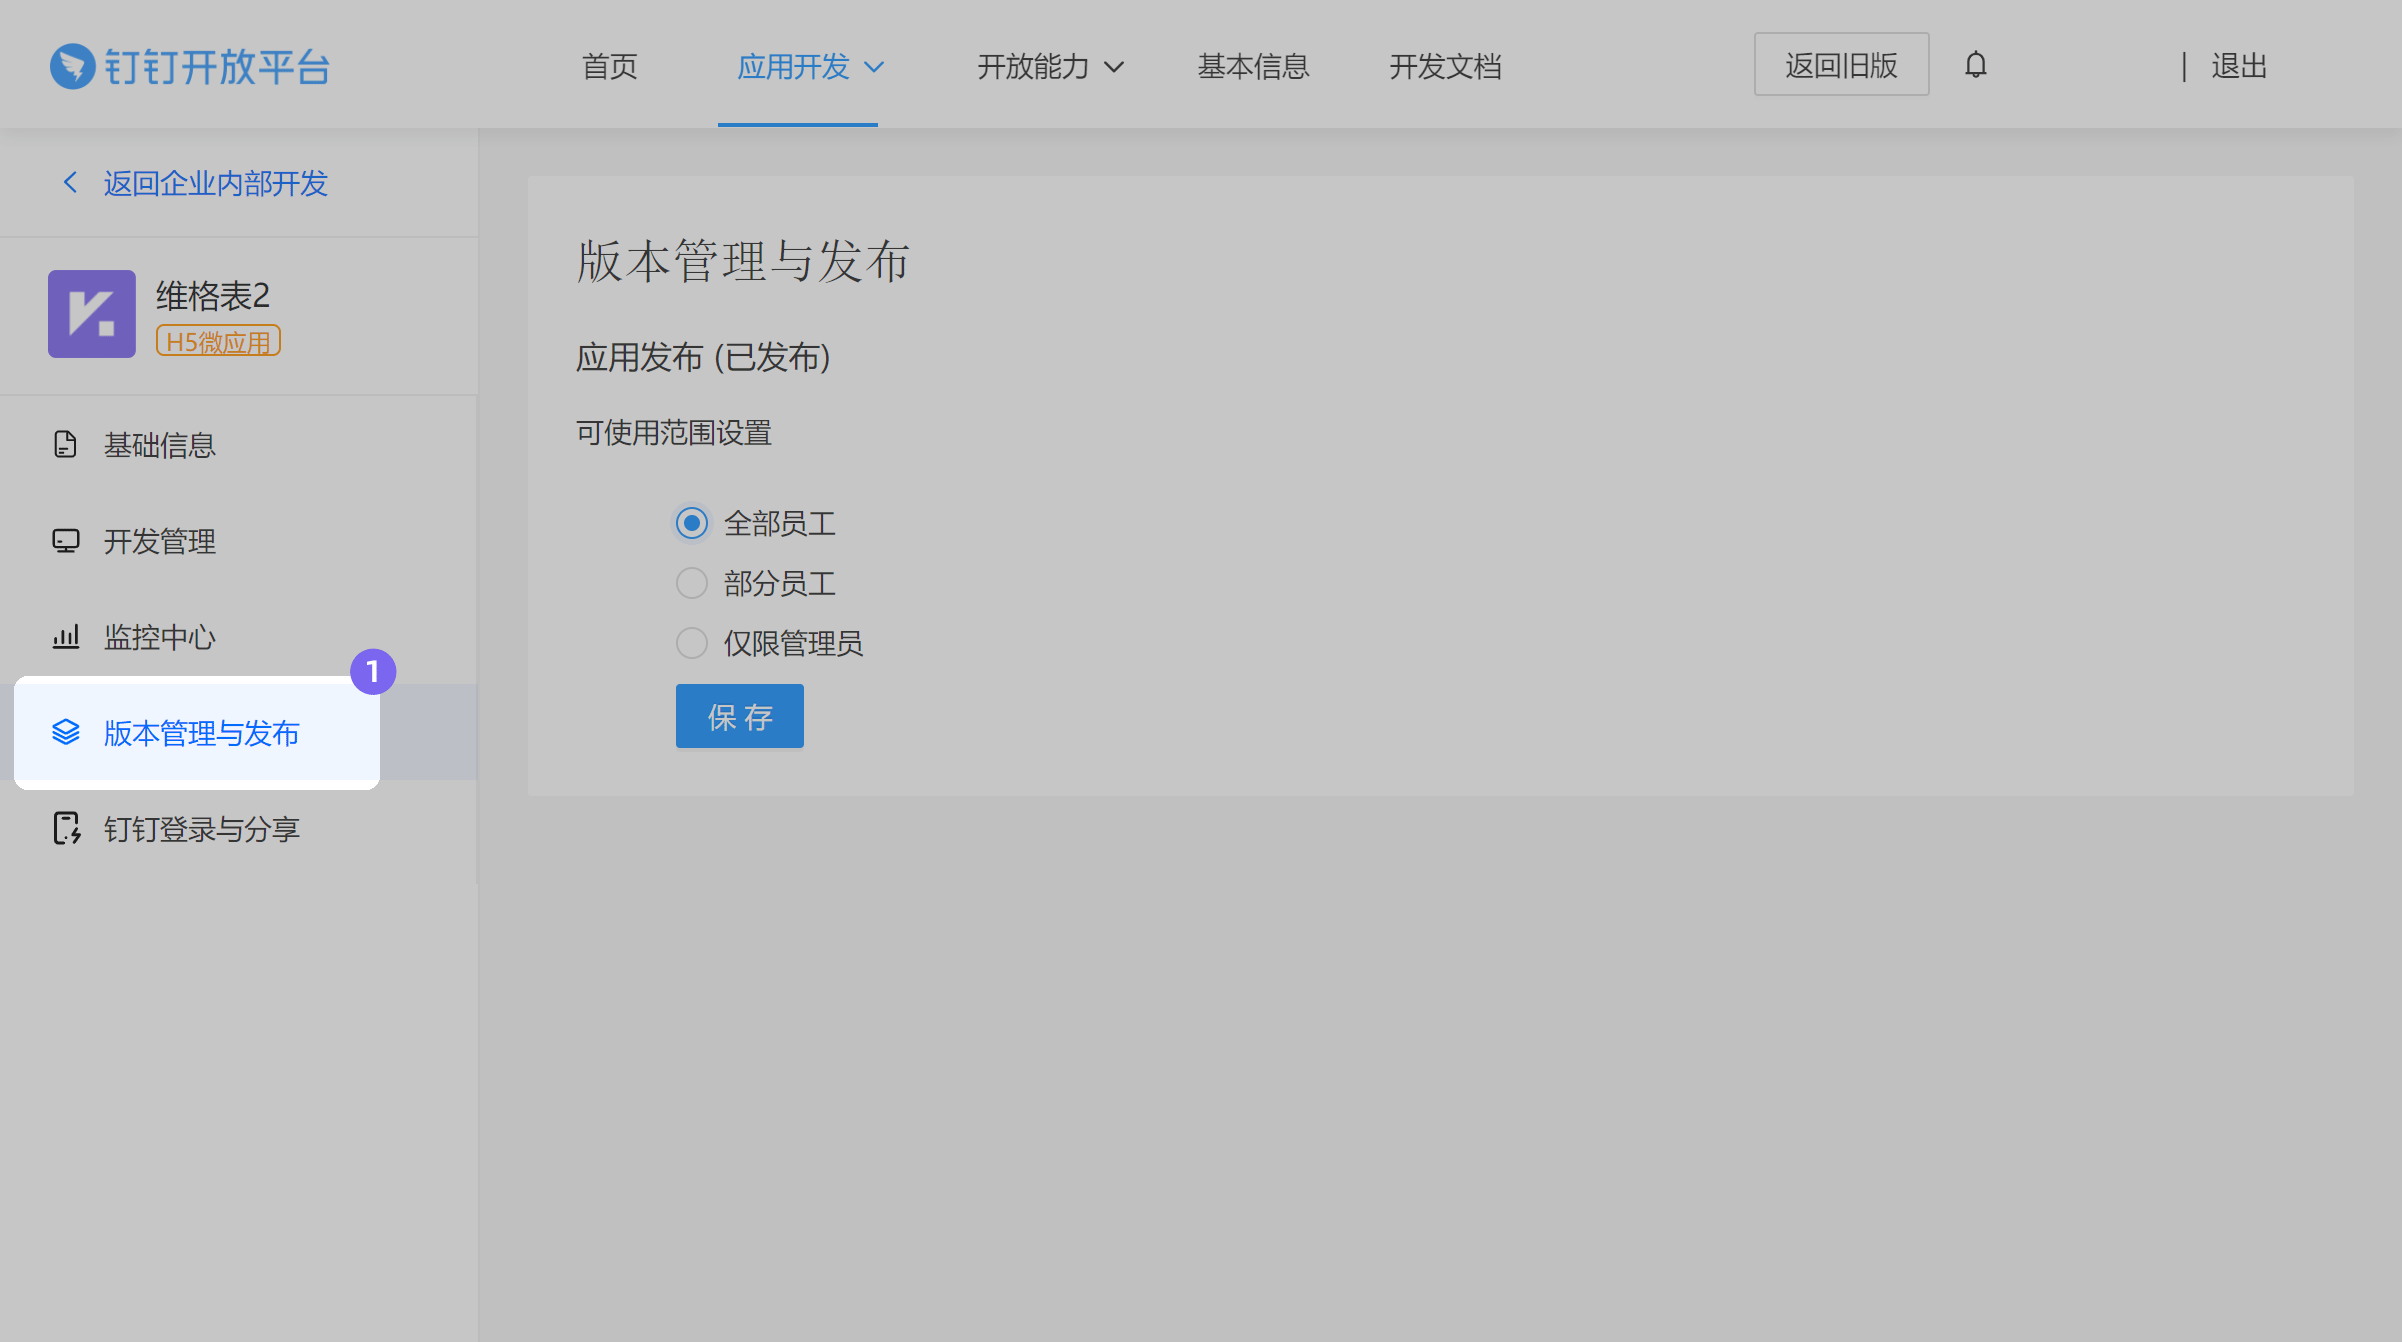This screenshot has height=1342, width=2402.
Task: Select the 部分员工 radio option
Action: pos(692,583)
